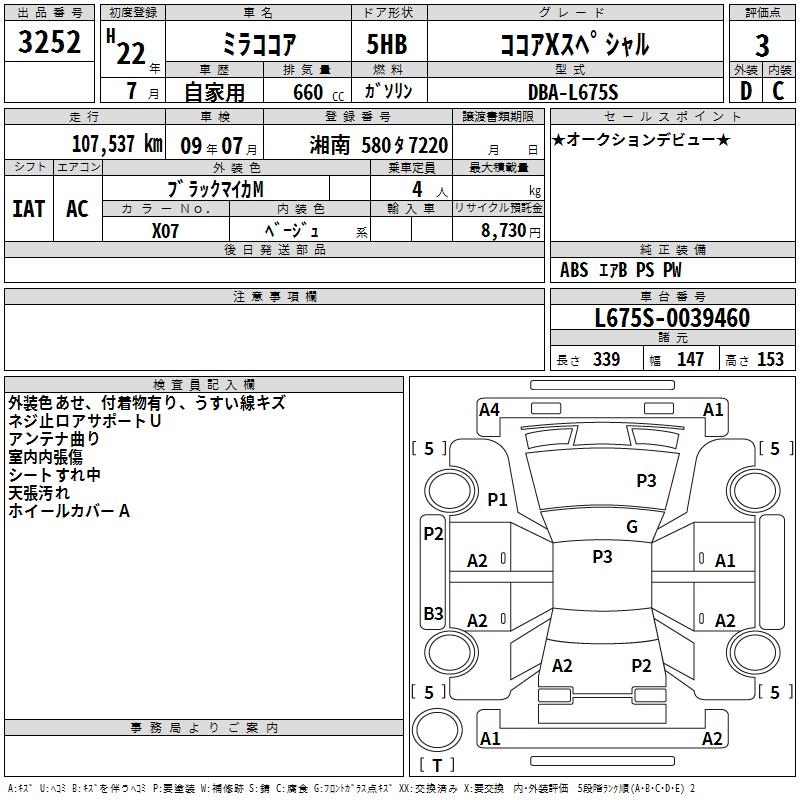Select the ホイールカバー A inspector note
Viewport: 800px width, 800px height.
[x=68, y=511]
